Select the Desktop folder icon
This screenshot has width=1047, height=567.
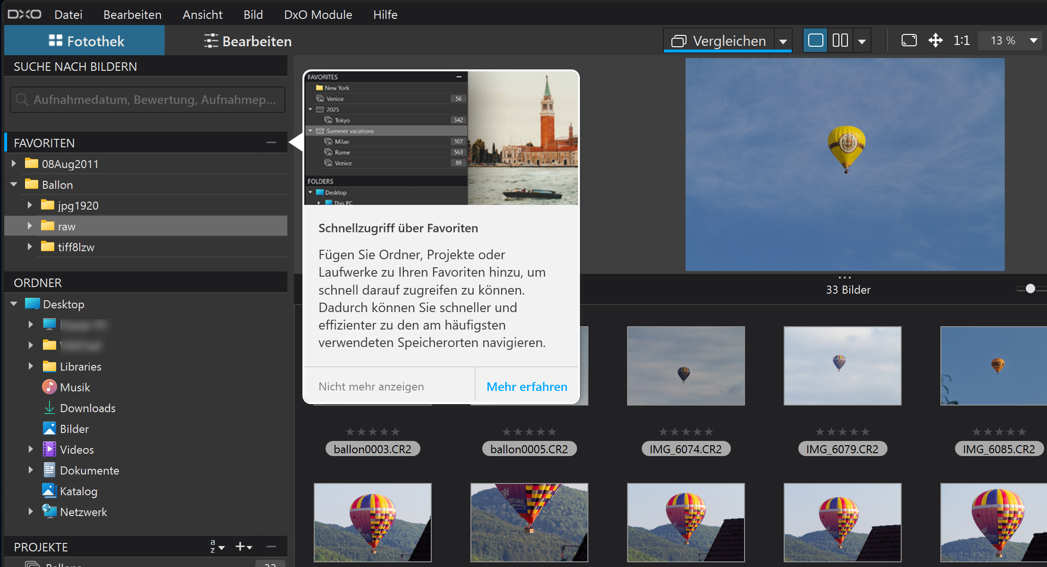pos(32,304)
